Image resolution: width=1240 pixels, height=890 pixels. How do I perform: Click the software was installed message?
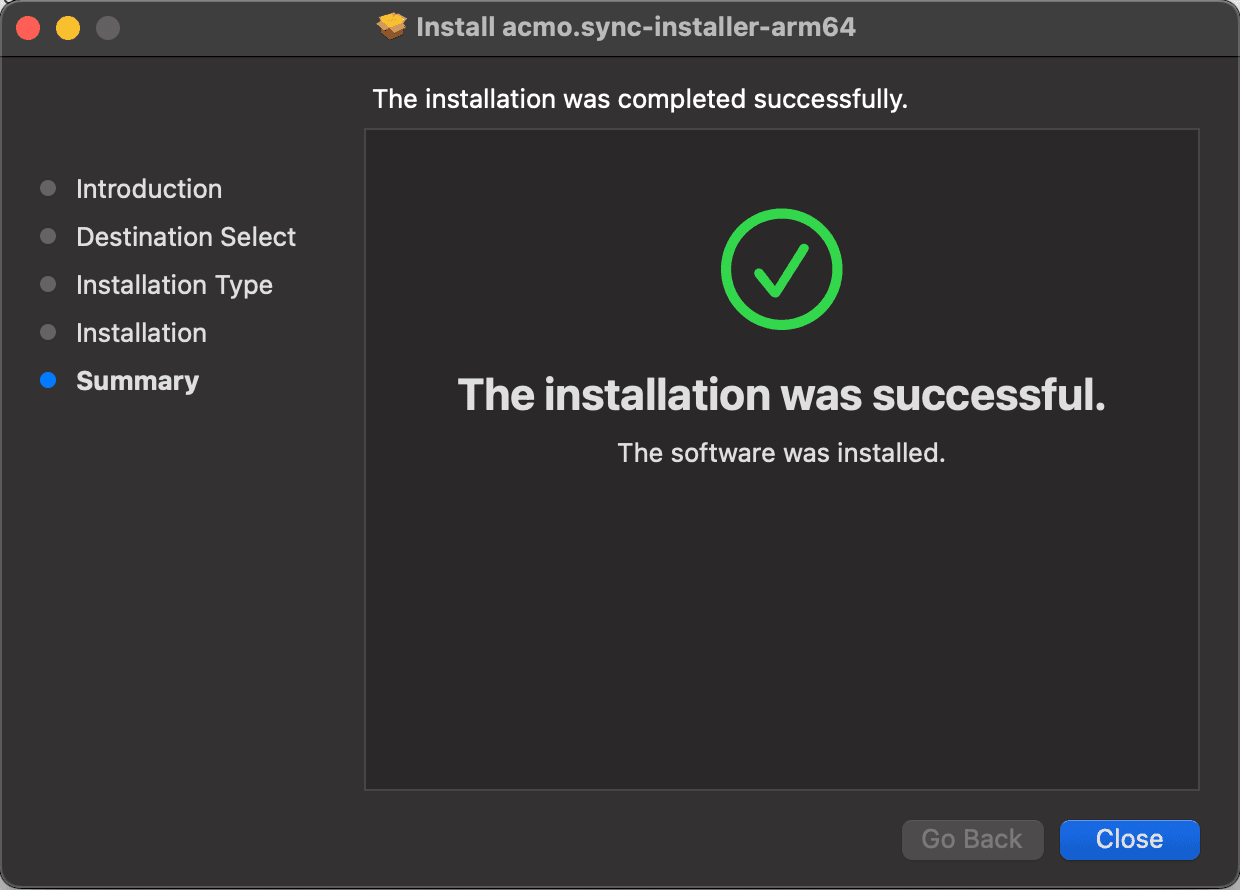tap(781, 452)
